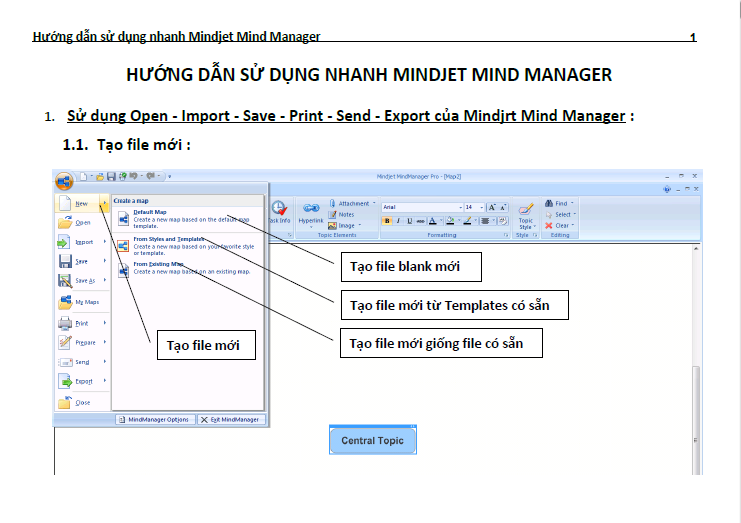Image resolution: width=741 pixels, height=523 pixels.
Task: Choose From Existing Map option
Action: (x=189, y=268)
